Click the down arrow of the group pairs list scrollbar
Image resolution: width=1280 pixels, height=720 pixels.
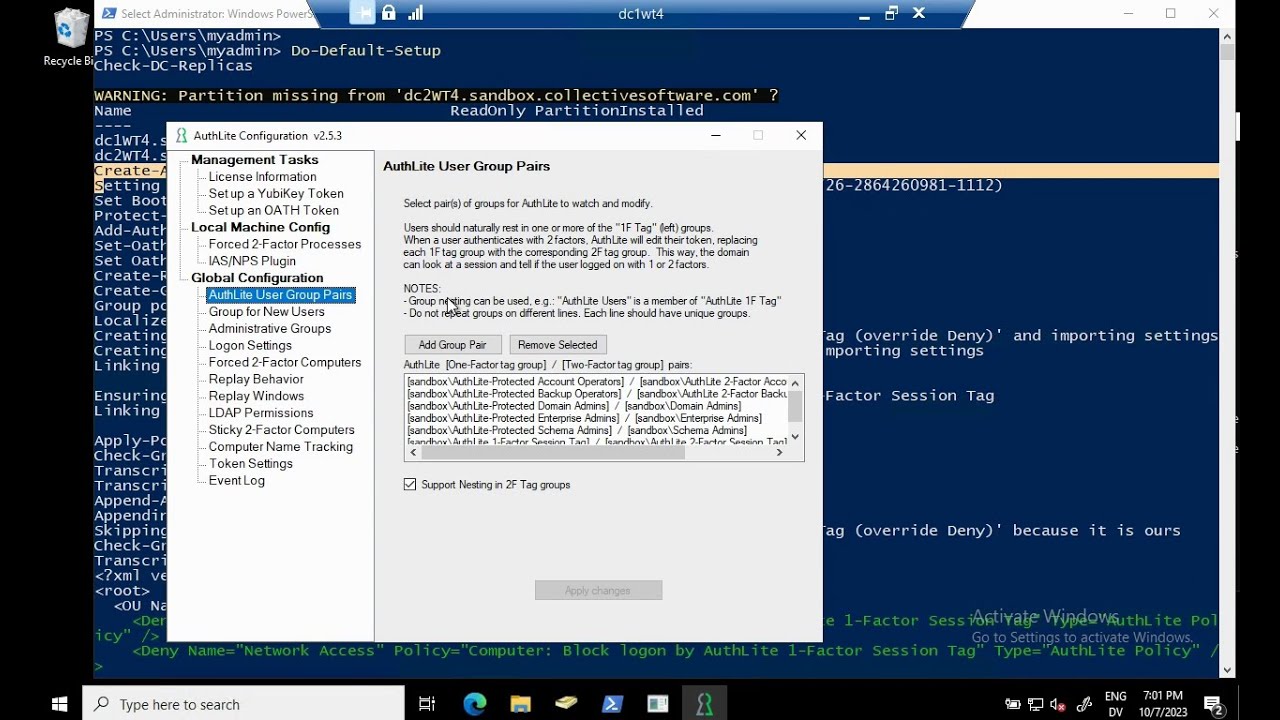click(795, 437)
